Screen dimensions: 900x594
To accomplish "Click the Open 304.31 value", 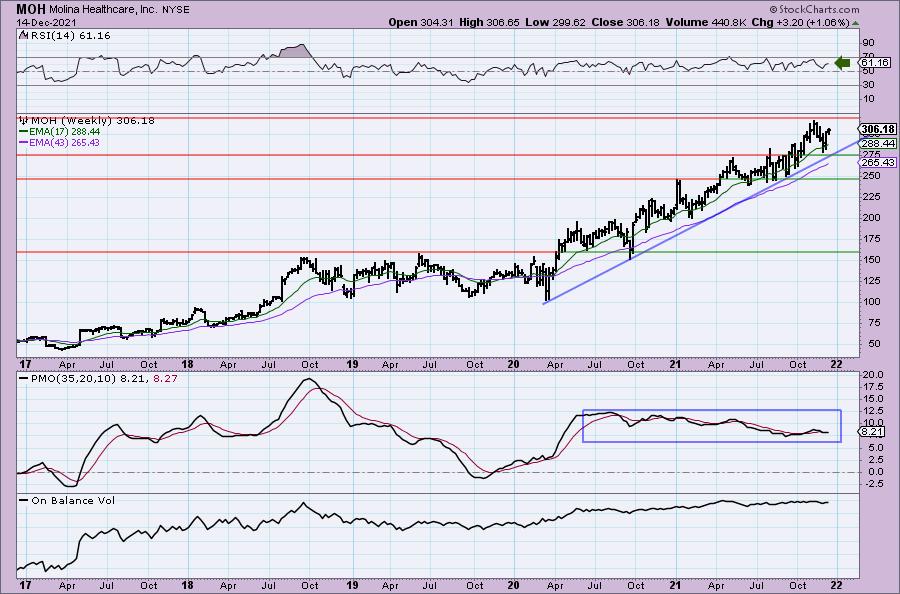I will tap(421, 22).
